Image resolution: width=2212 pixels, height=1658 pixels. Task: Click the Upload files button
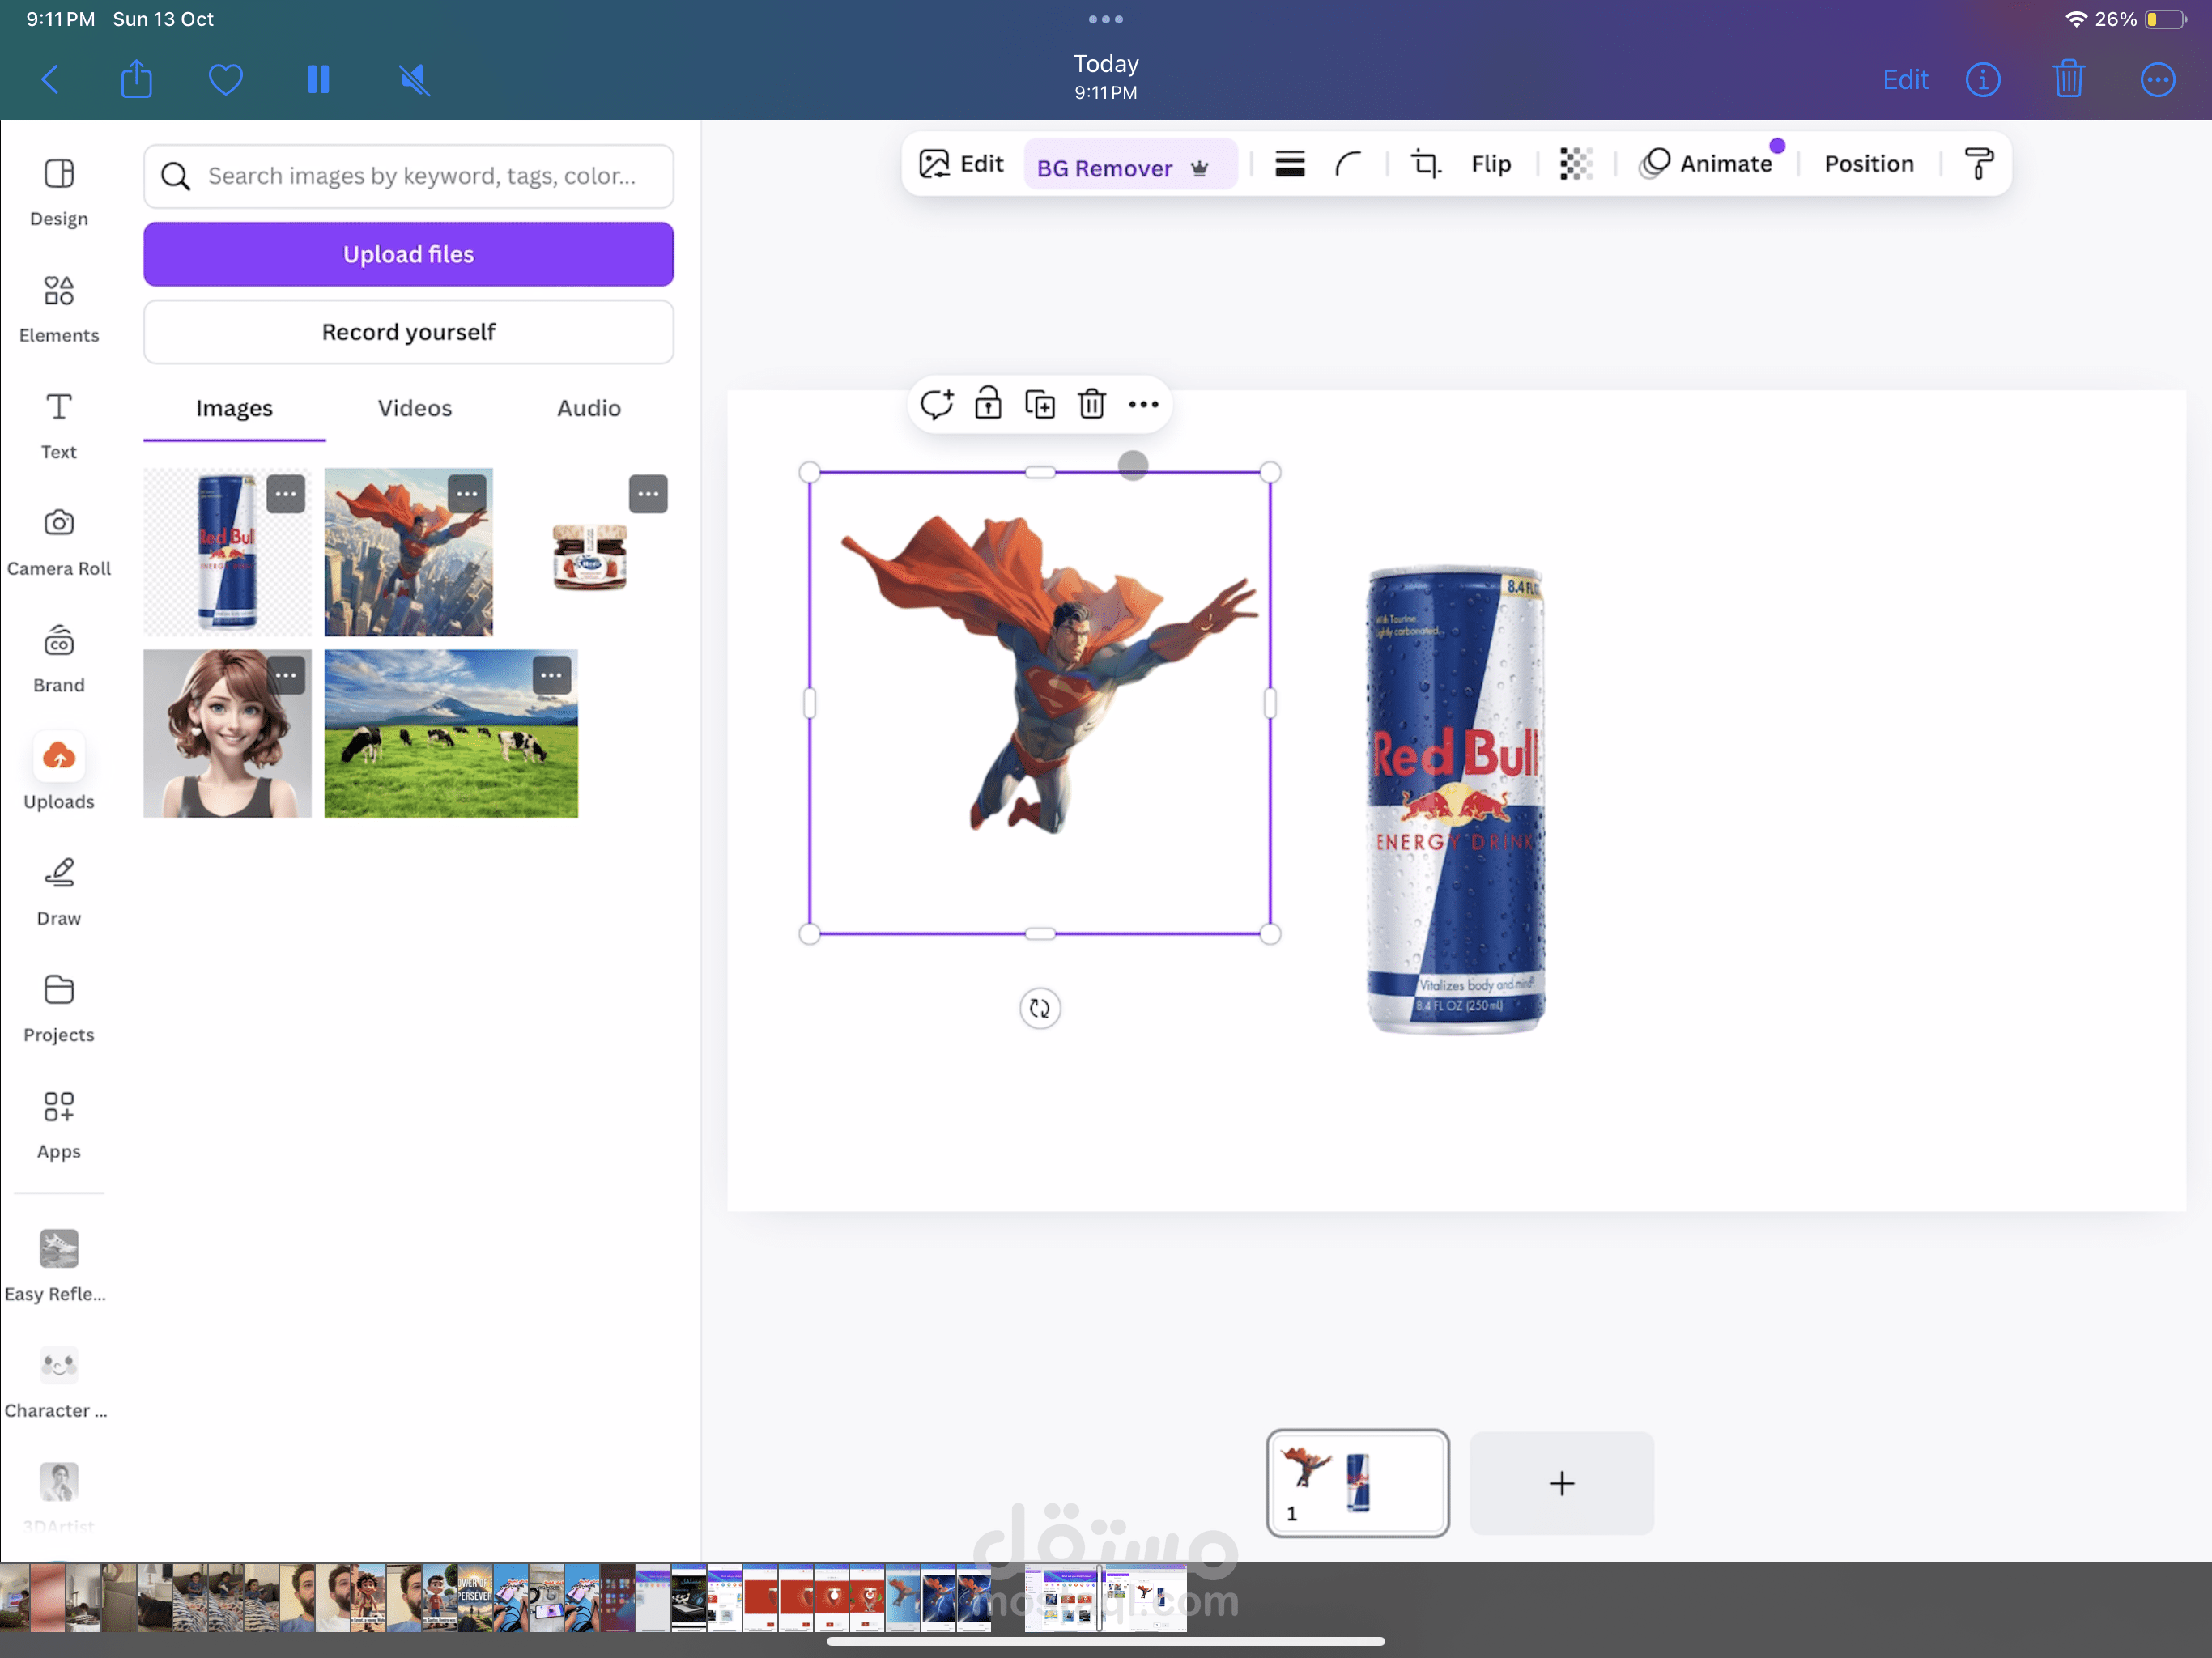[408, 254]
